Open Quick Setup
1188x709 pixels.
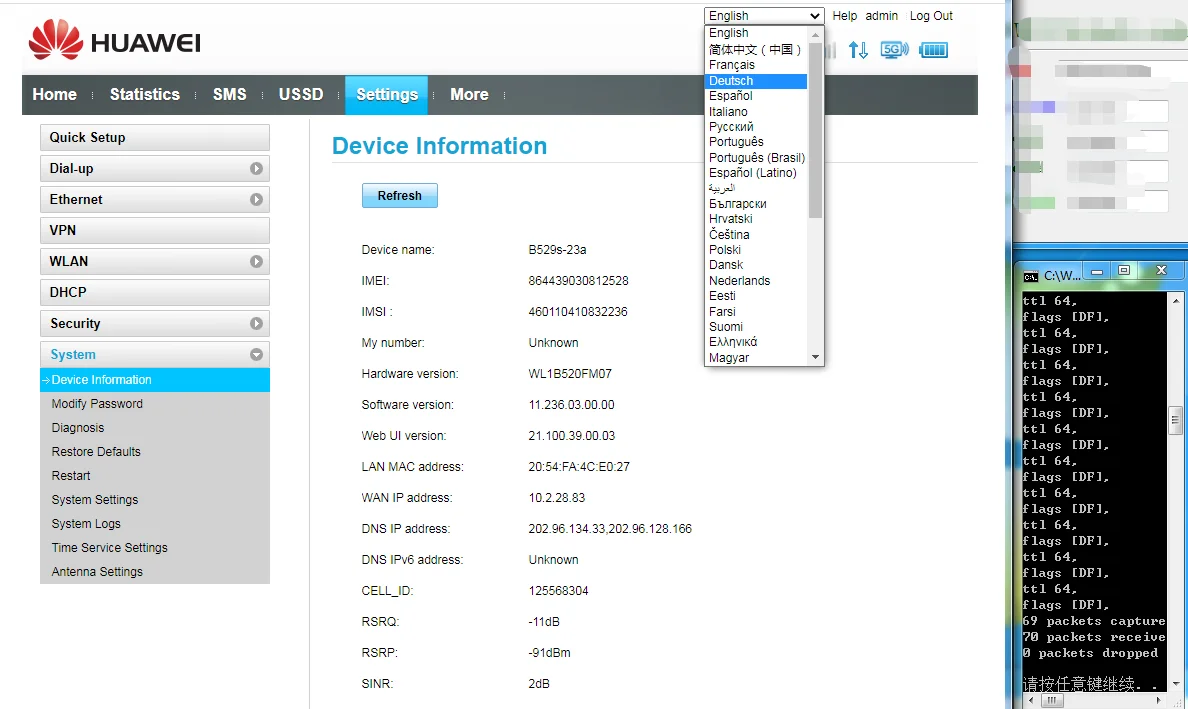(x=155, y=137)
